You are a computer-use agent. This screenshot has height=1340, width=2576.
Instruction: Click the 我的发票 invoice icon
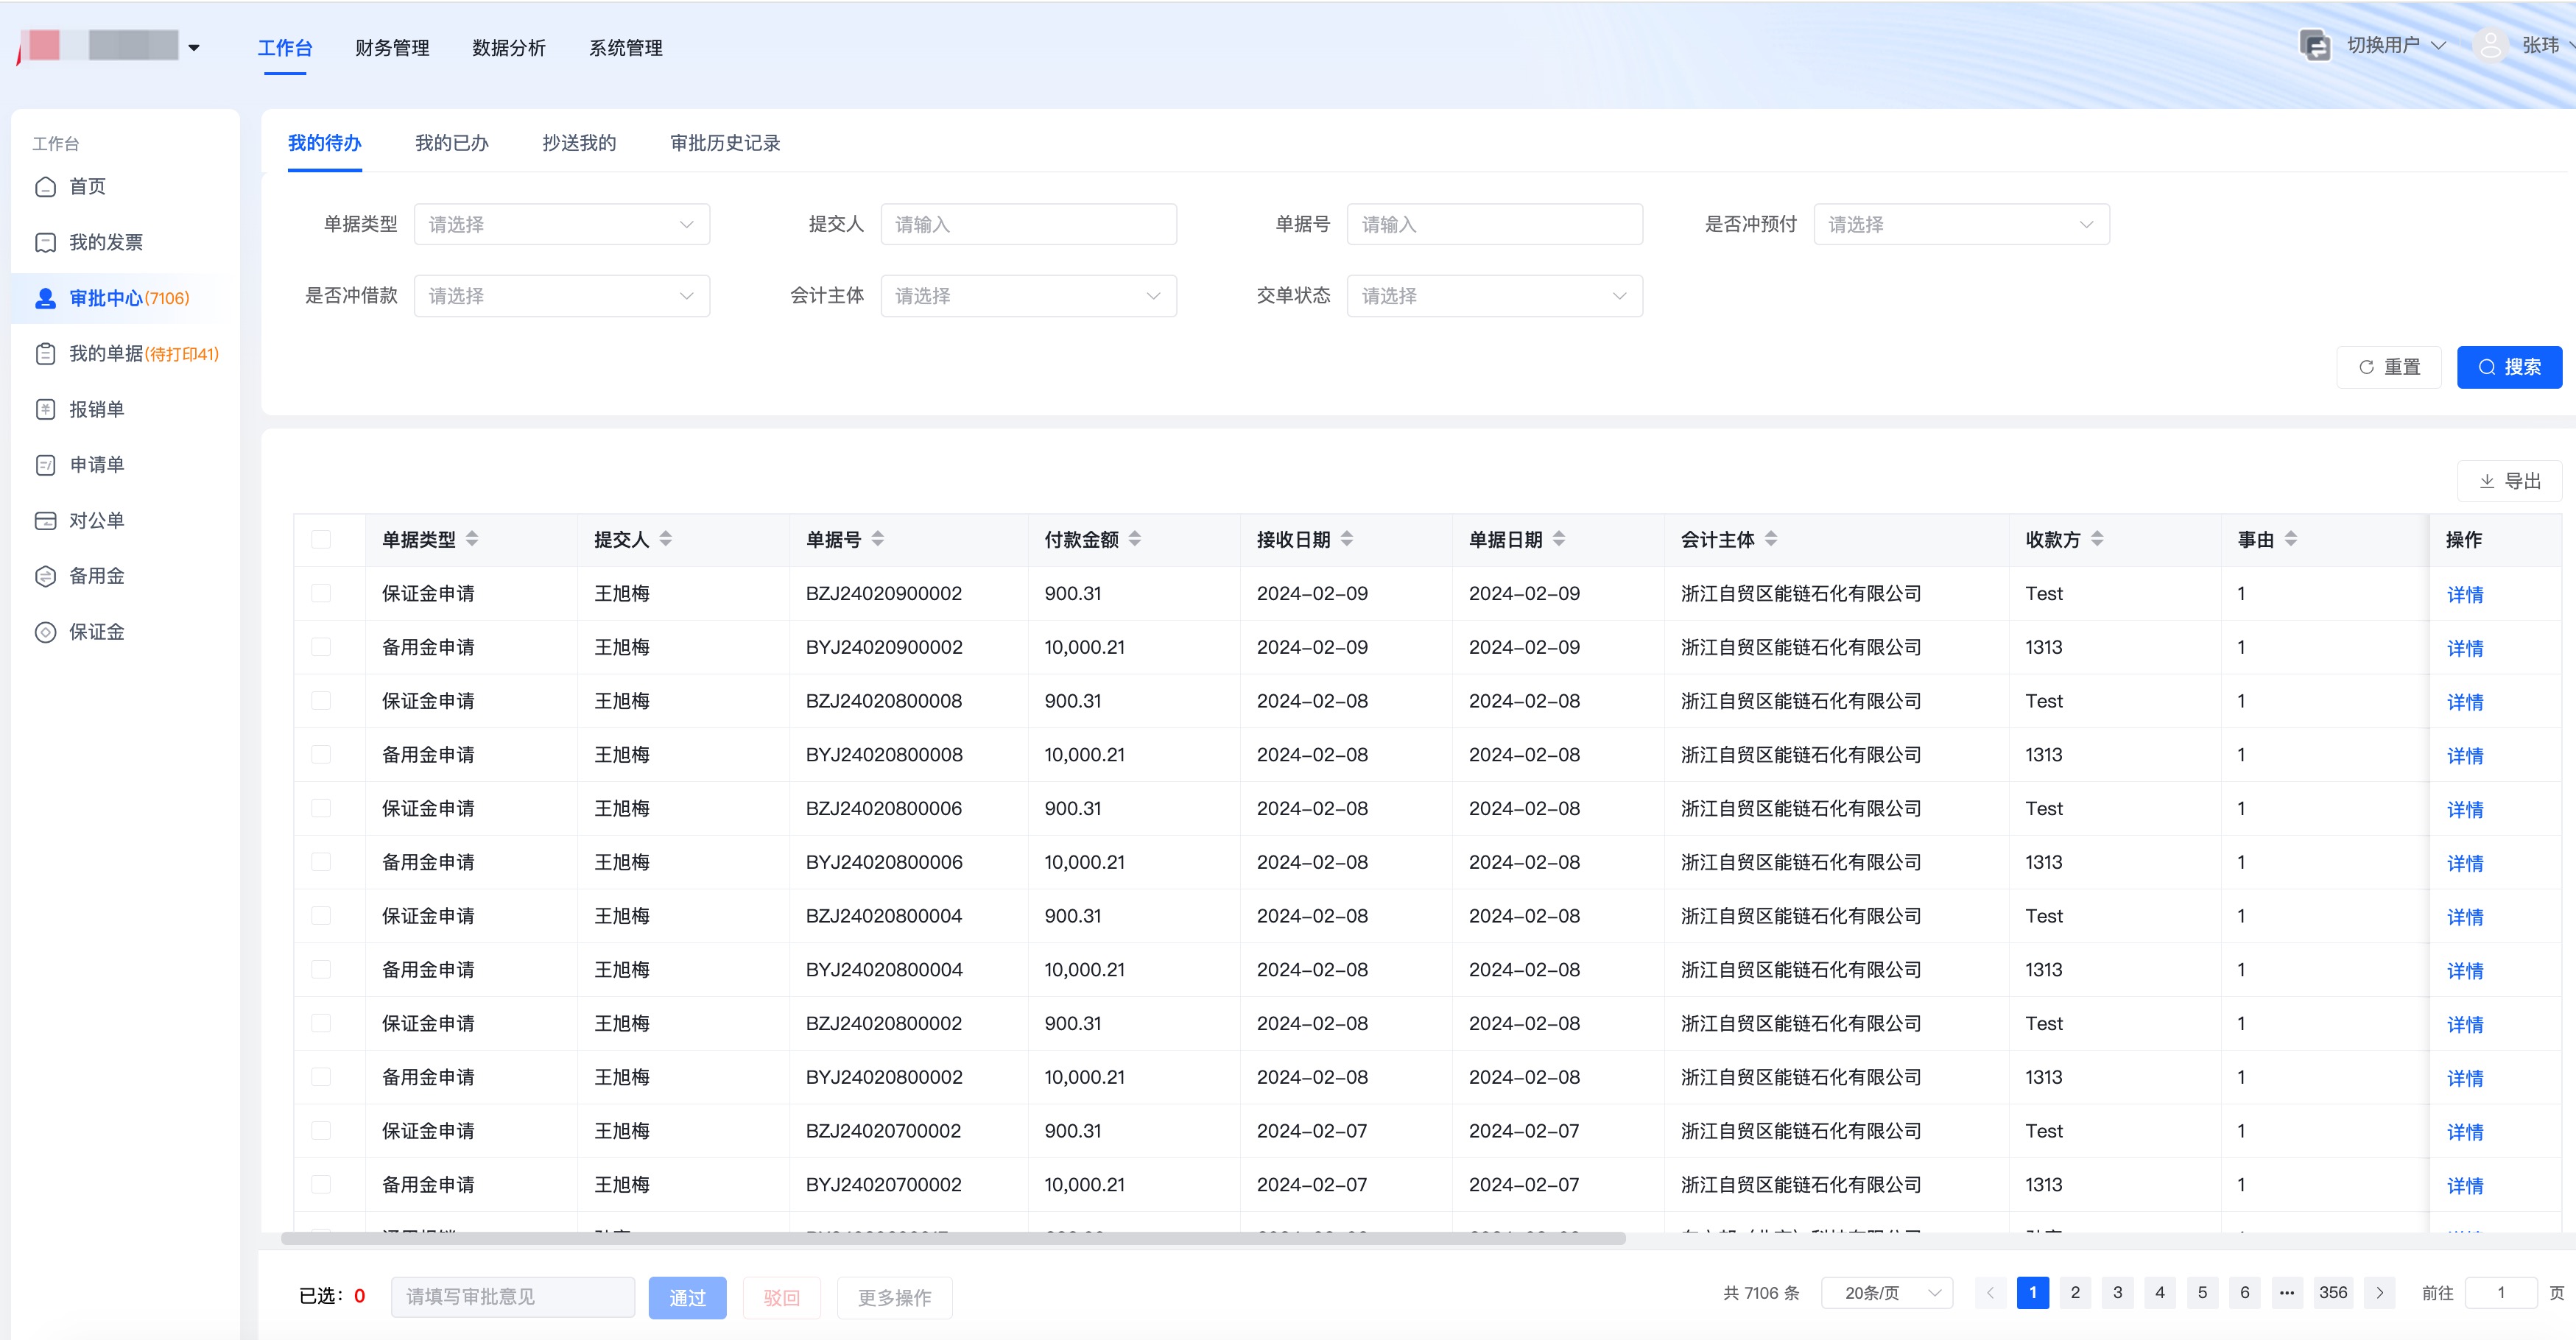tap(45, 243)
